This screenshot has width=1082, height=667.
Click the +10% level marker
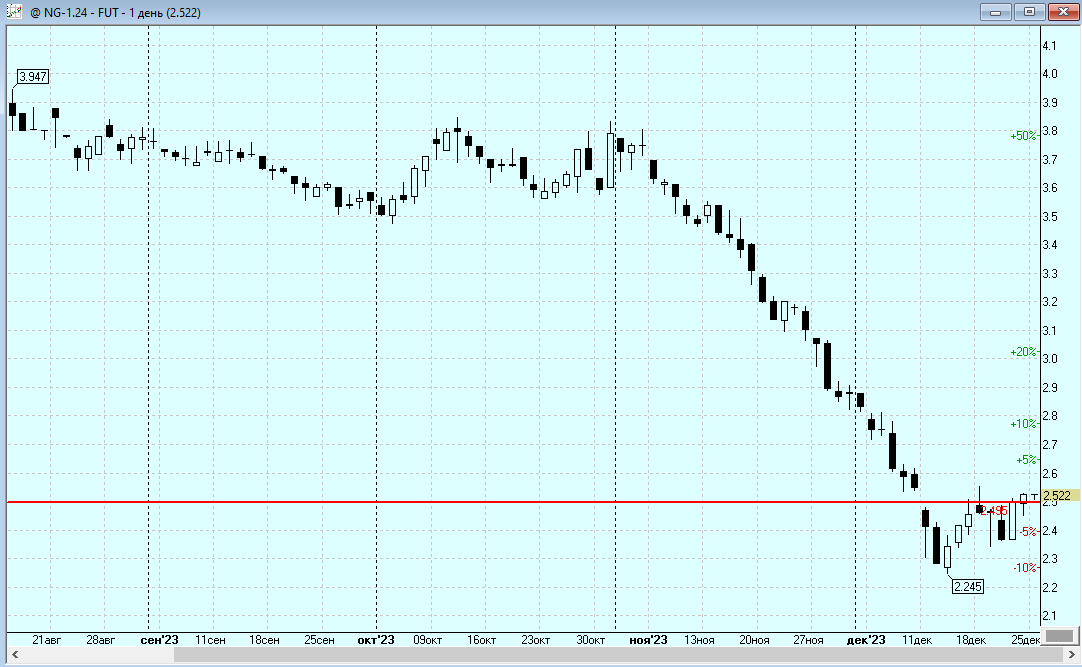tap(1023, 424)
